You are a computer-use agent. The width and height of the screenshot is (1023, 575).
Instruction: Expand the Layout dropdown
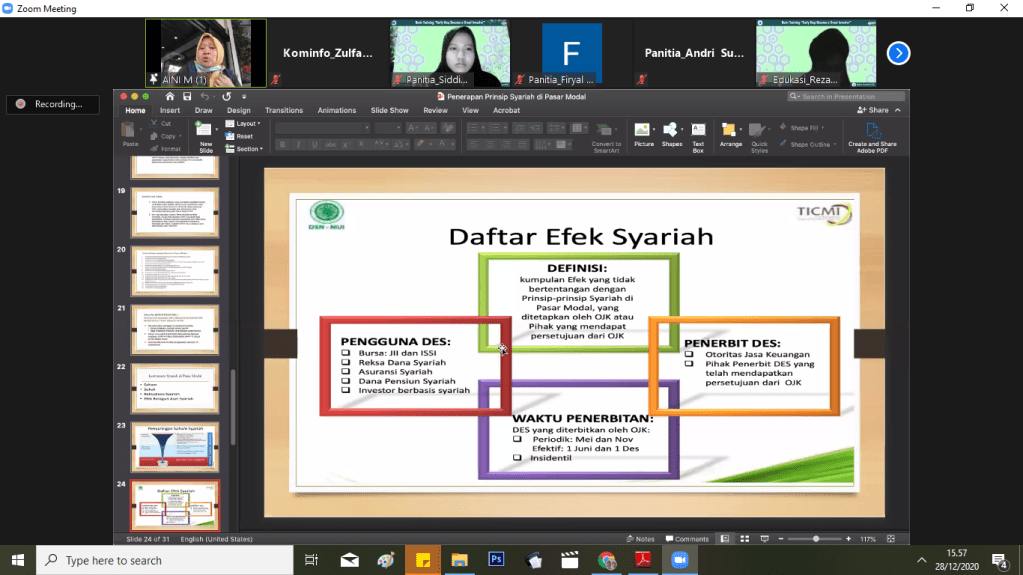coord(245,123)
